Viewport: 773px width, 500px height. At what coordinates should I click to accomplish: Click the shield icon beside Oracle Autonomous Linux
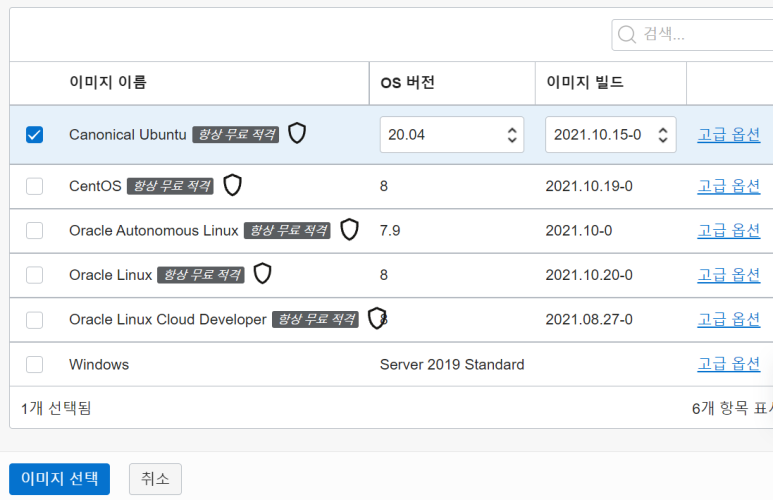click(x=349, y=230)
